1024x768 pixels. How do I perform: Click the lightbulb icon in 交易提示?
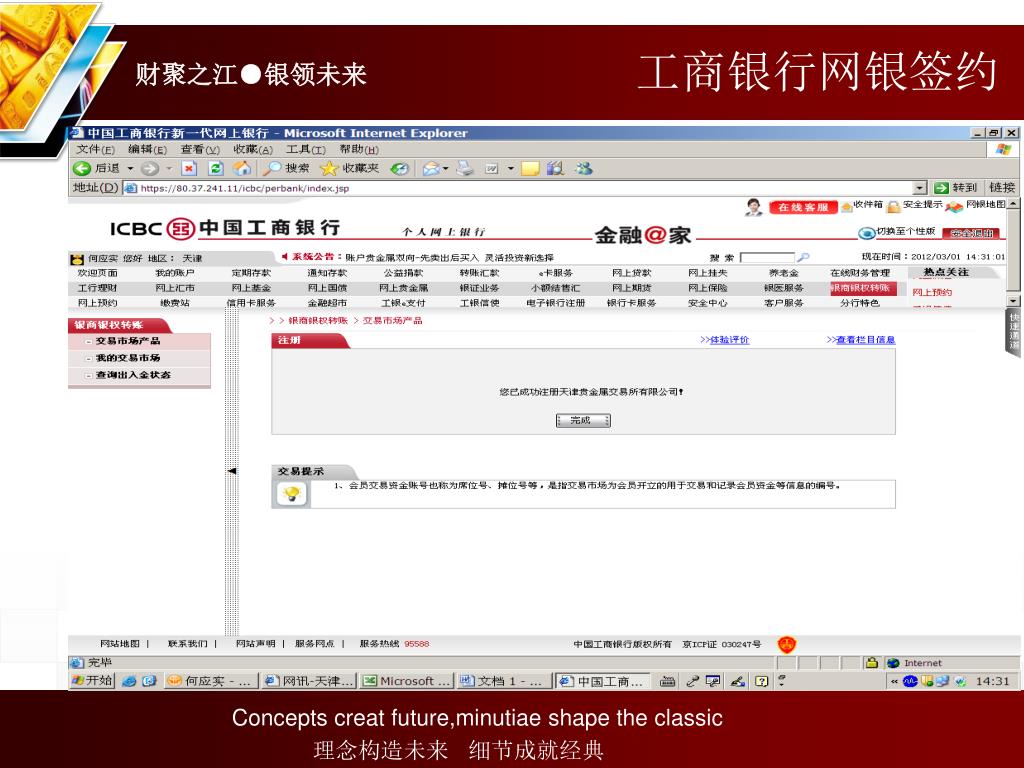(x=291, y=493)
